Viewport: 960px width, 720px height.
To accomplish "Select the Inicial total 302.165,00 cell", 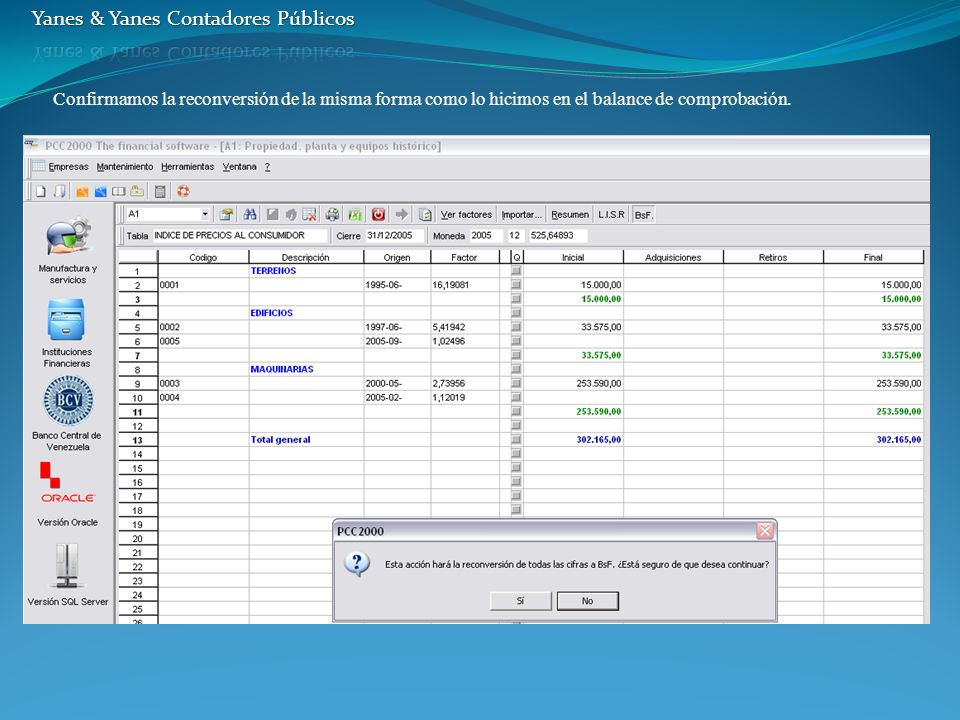I will (573, 440).
